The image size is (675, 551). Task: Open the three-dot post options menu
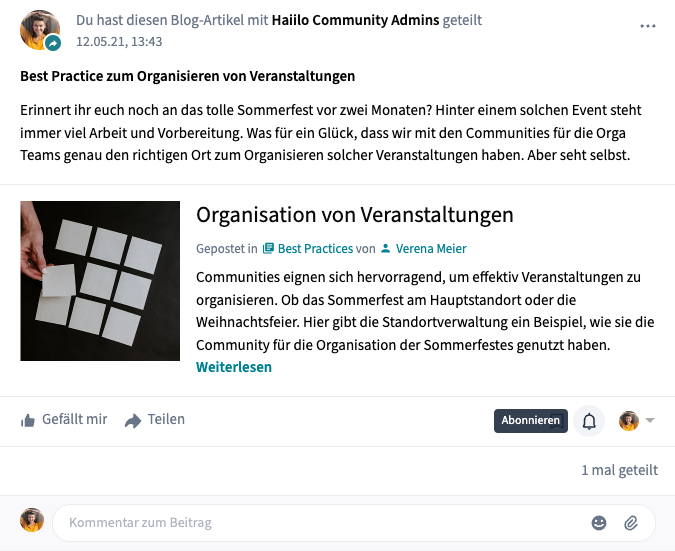click(647, 26)
